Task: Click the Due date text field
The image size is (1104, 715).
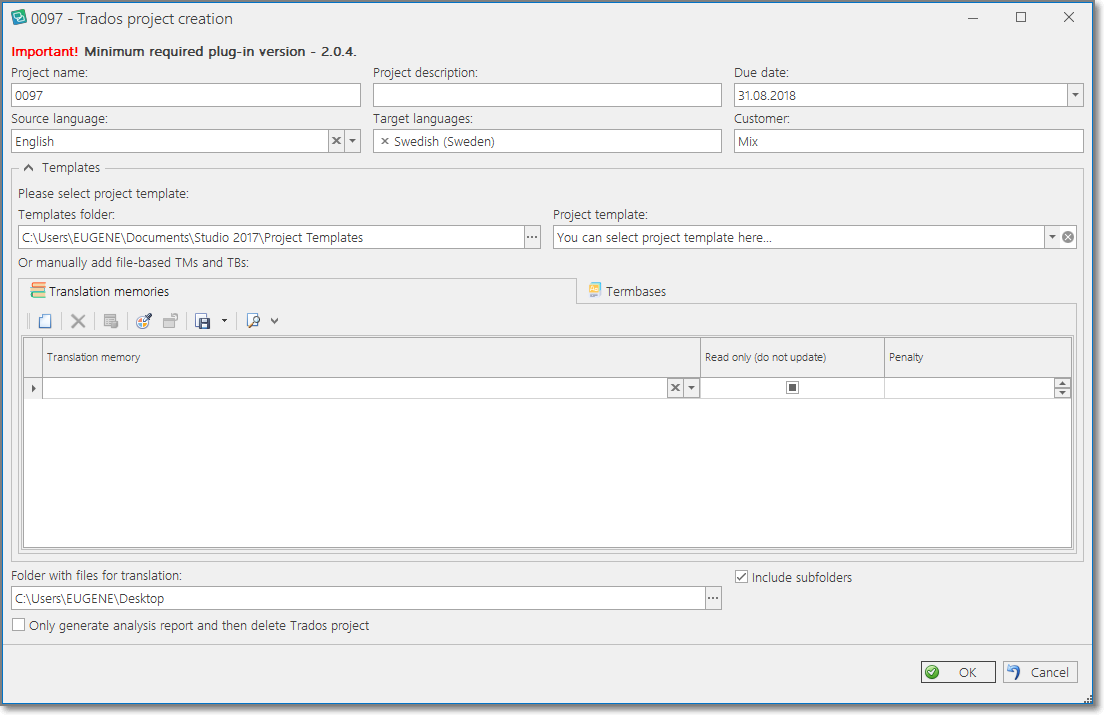Action: pyautogui.click(x=901, y=95)
